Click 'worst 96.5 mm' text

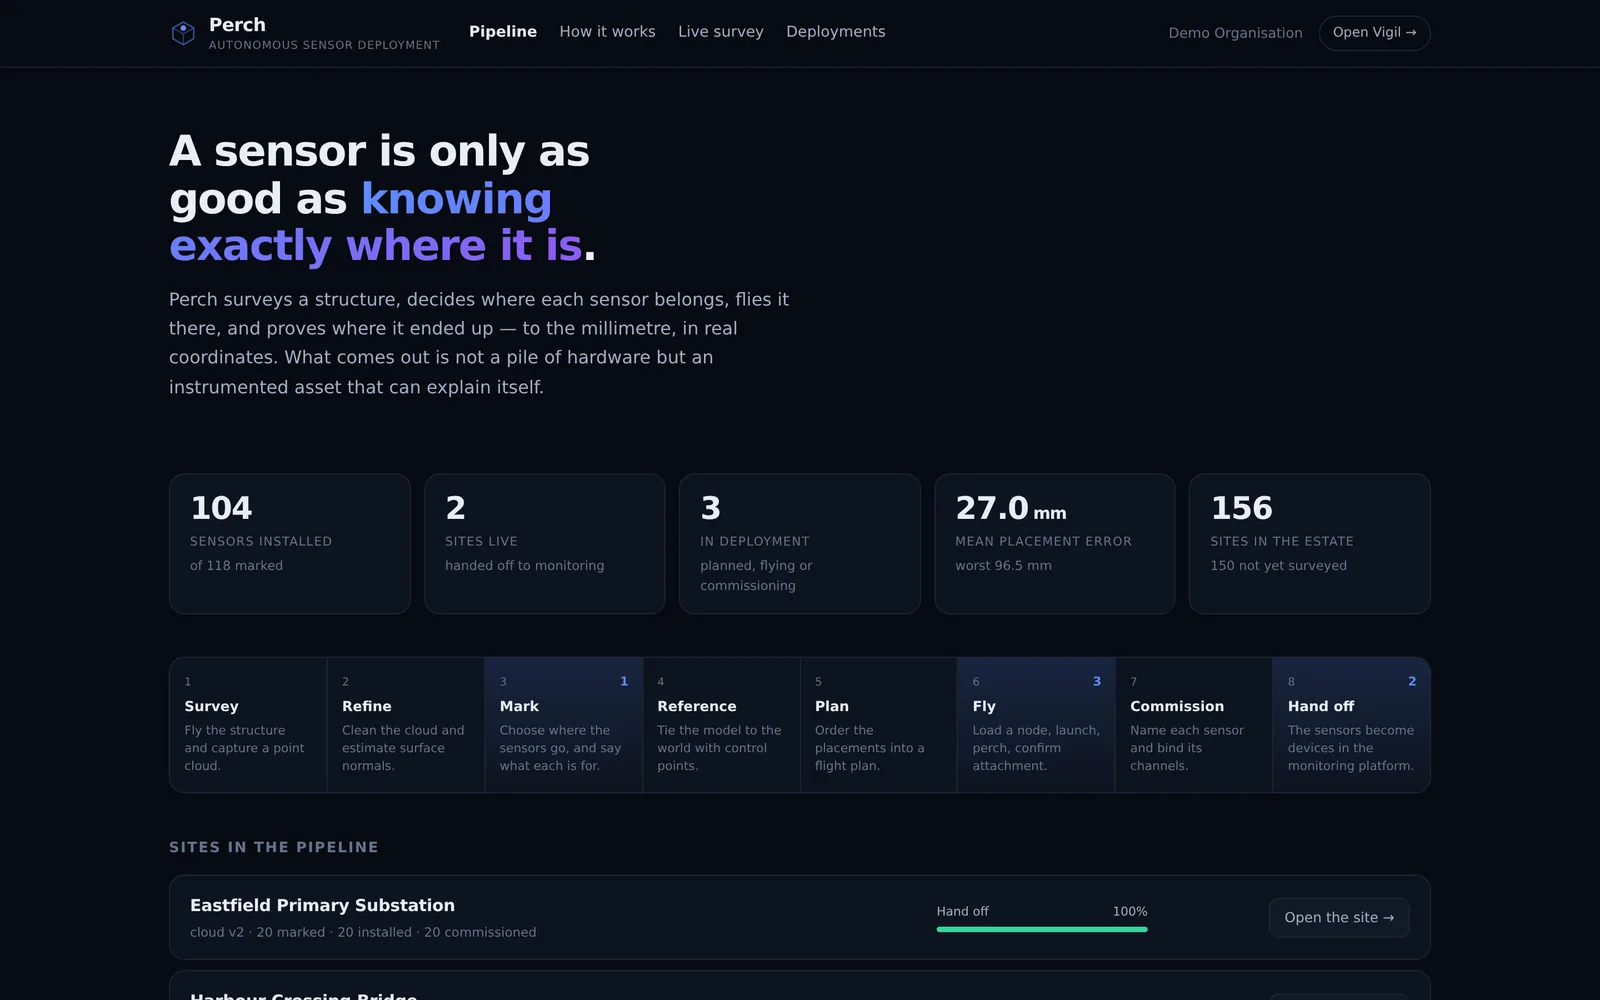point(1003,566)
